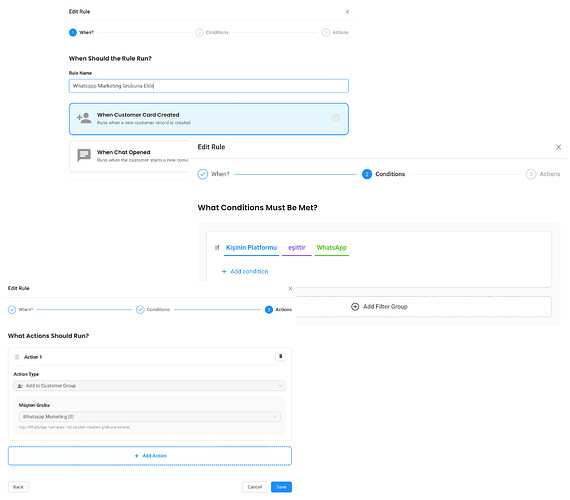Click the What Actions Should Run? heading
This screenshot has height=500, width=570.
tap(48, 336)
